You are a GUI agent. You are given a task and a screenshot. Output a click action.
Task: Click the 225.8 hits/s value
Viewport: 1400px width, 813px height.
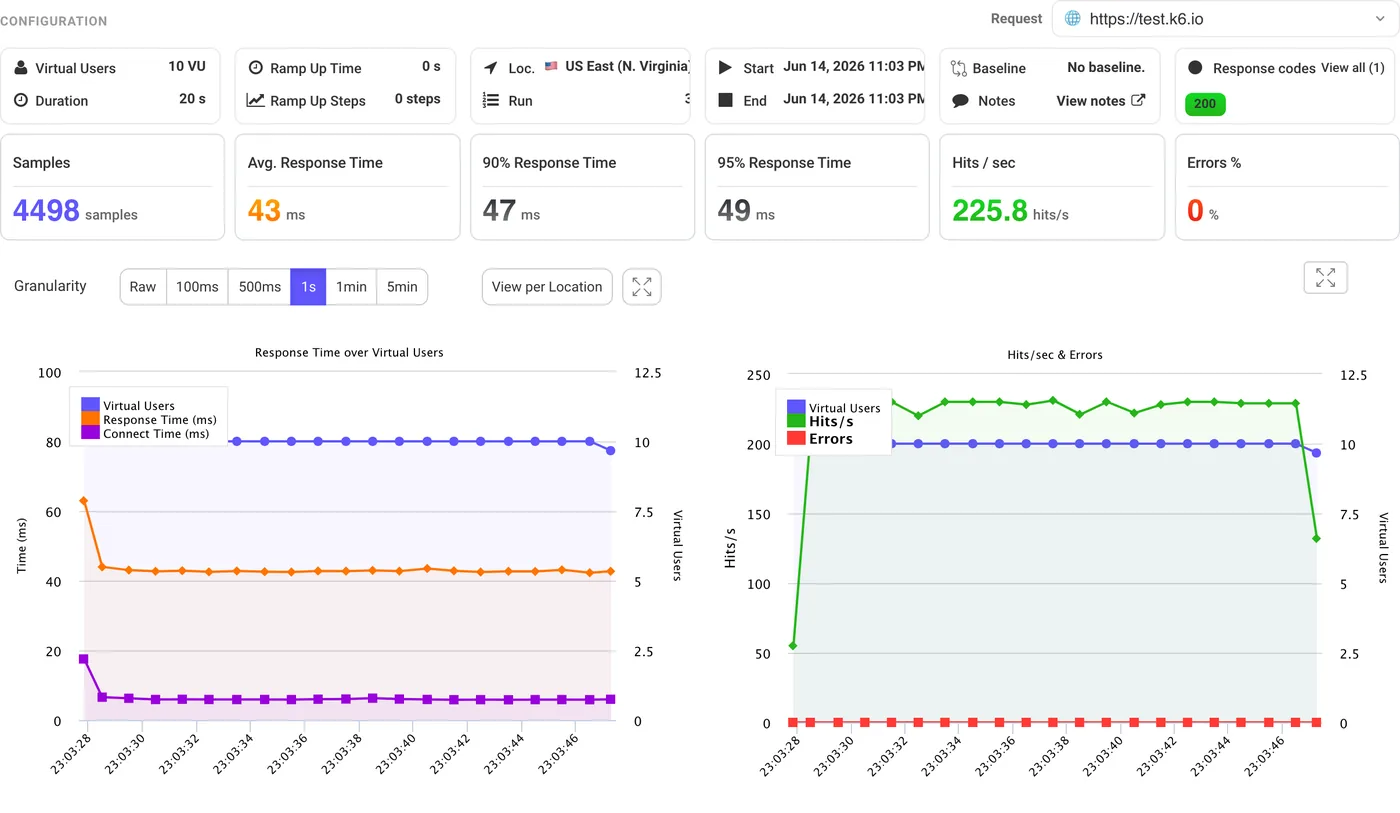click(990, 210)
